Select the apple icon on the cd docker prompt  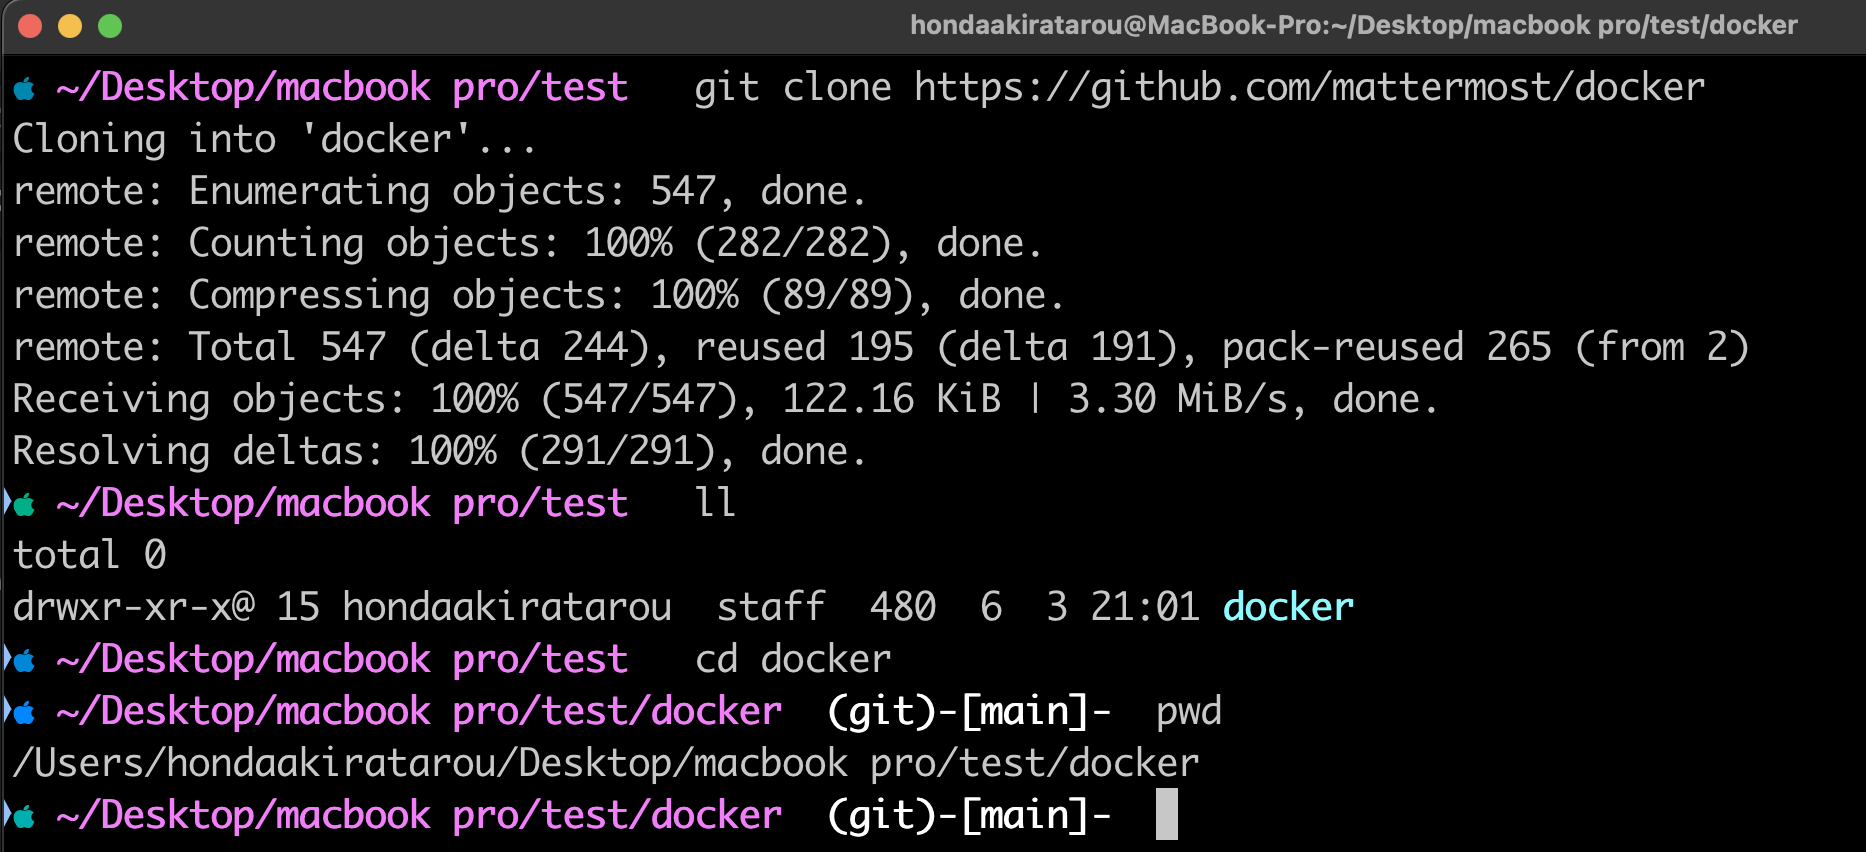(x=24, y=660)
